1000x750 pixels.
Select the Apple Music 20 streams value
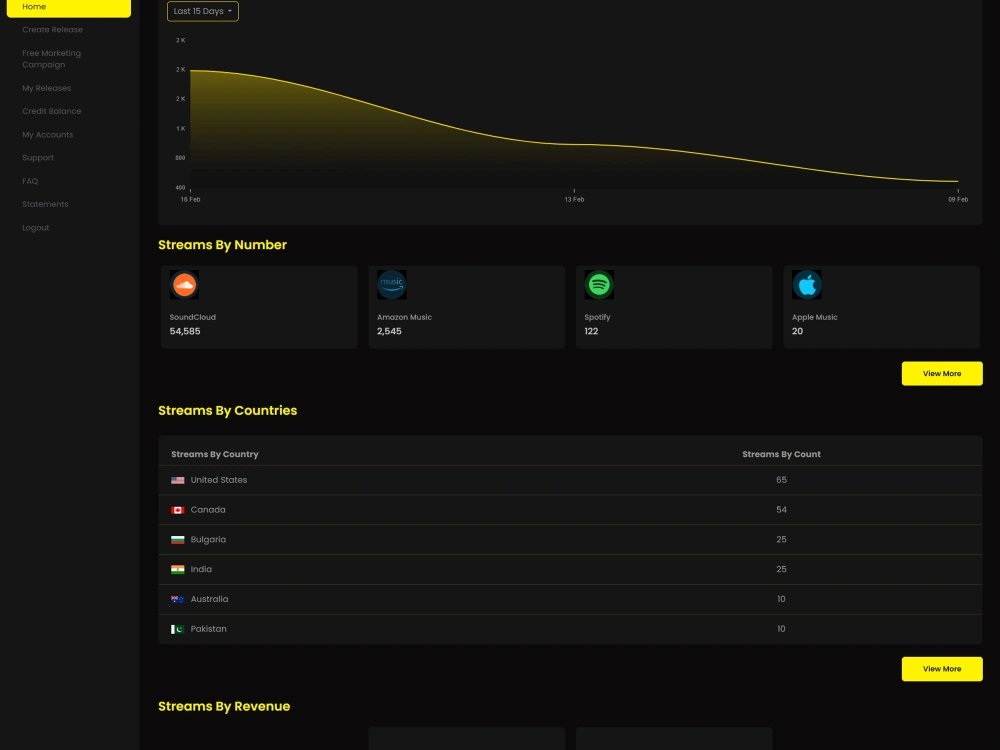pos(797,331)
